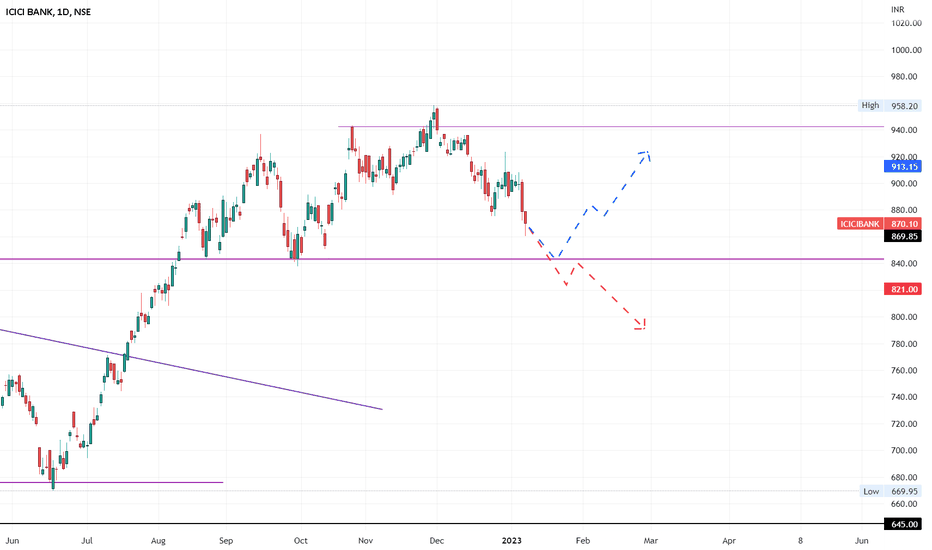The image size is (932, 550).
Task: Click the Apr label on time axis
Action: (x=729, y=541)
